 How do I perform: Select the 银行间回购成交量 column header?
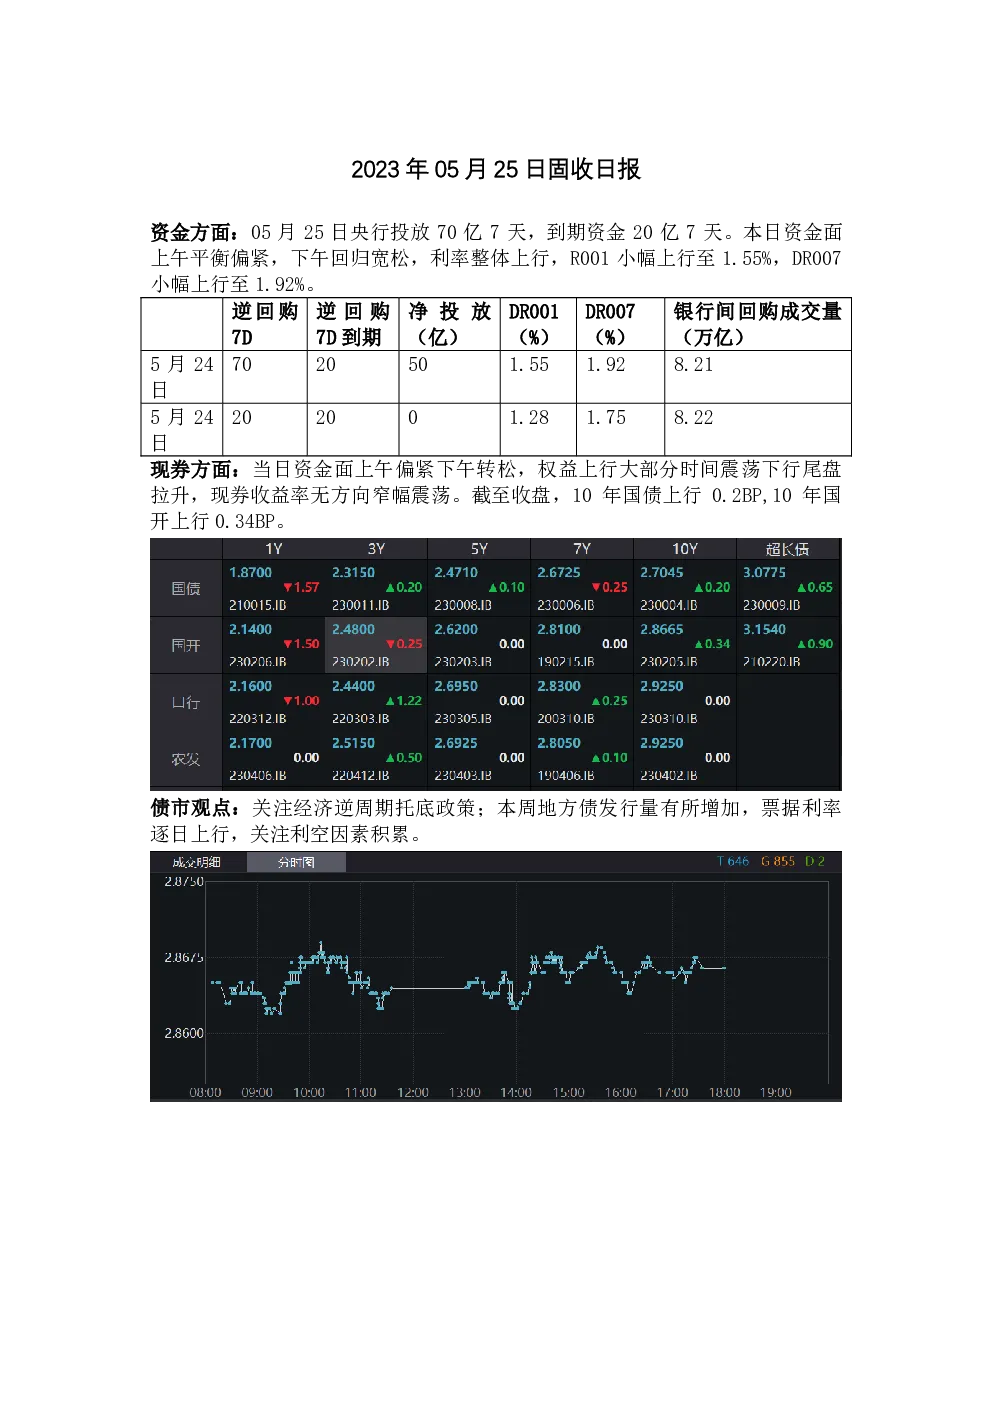click(x=758, y=324)
